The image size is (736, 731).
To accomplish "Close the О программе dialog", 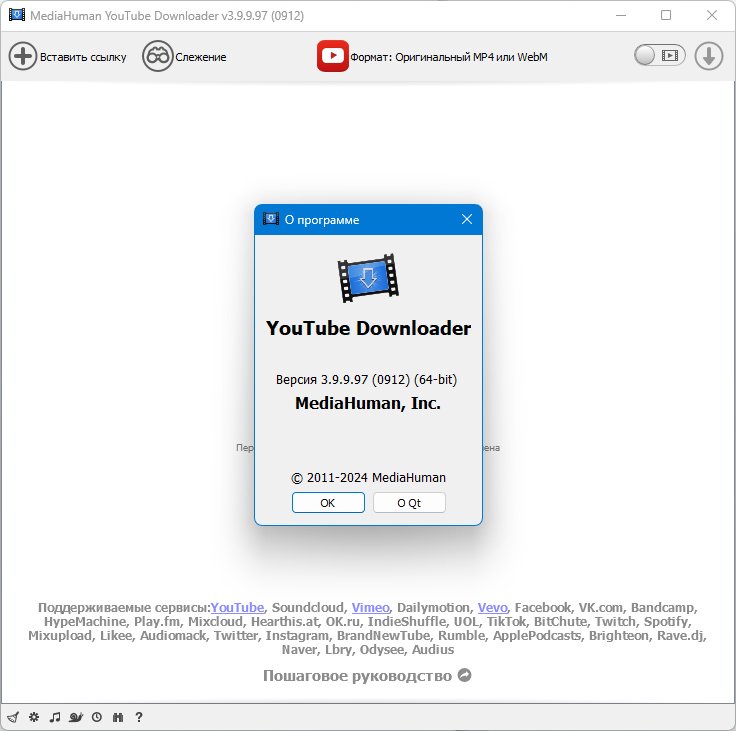I will (x=467, y=219).
